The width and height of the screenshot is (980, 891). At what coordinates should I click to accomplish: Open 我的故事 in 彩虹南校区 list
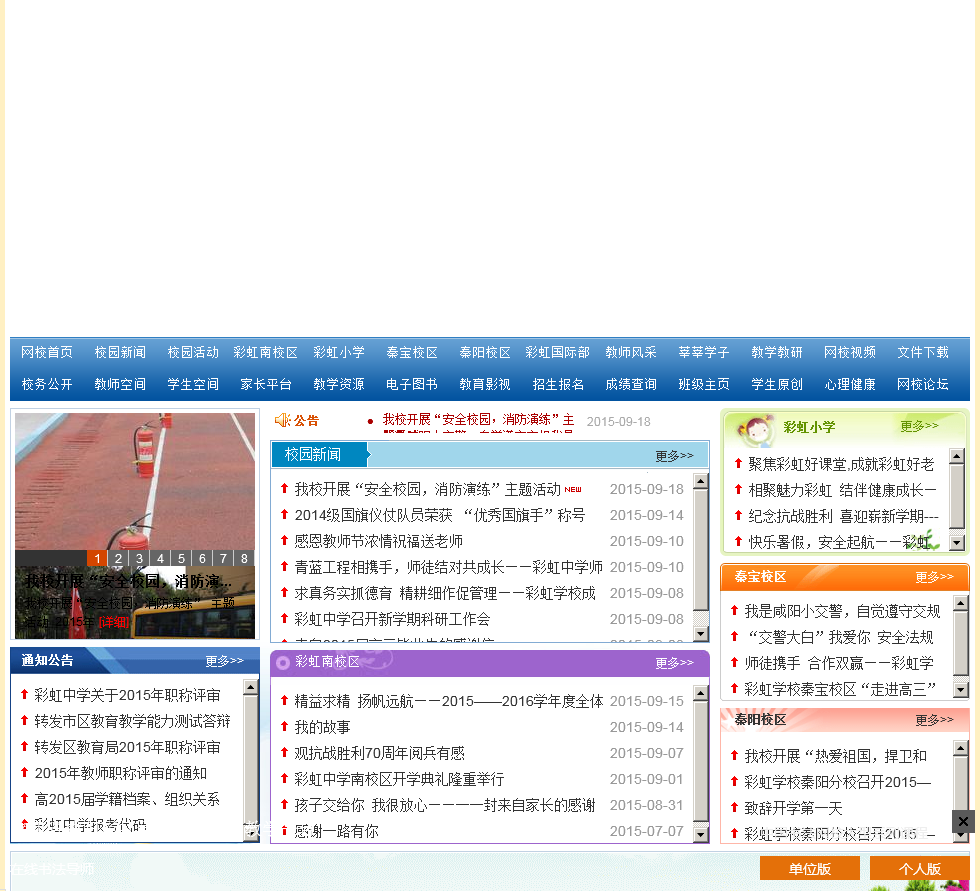pos(322,727)
